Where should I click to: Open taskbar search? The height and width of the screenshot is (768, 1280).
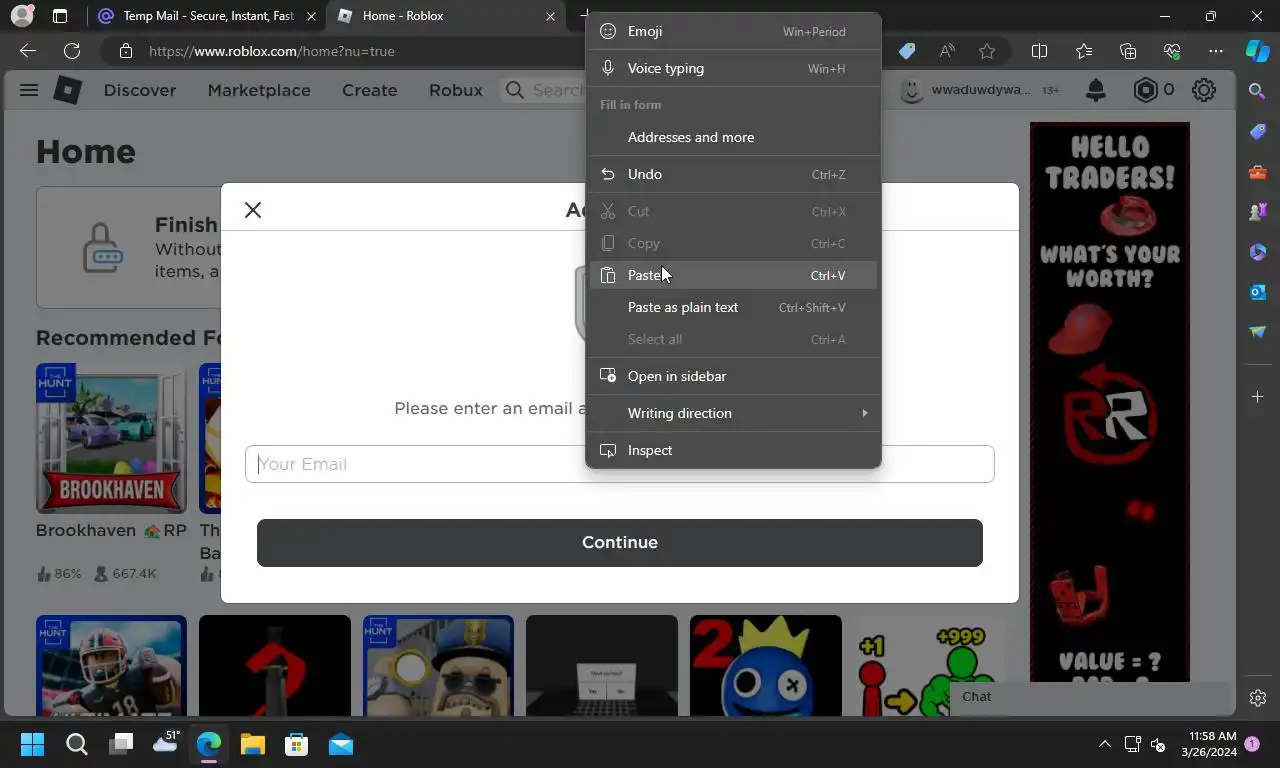coord(77,744)
